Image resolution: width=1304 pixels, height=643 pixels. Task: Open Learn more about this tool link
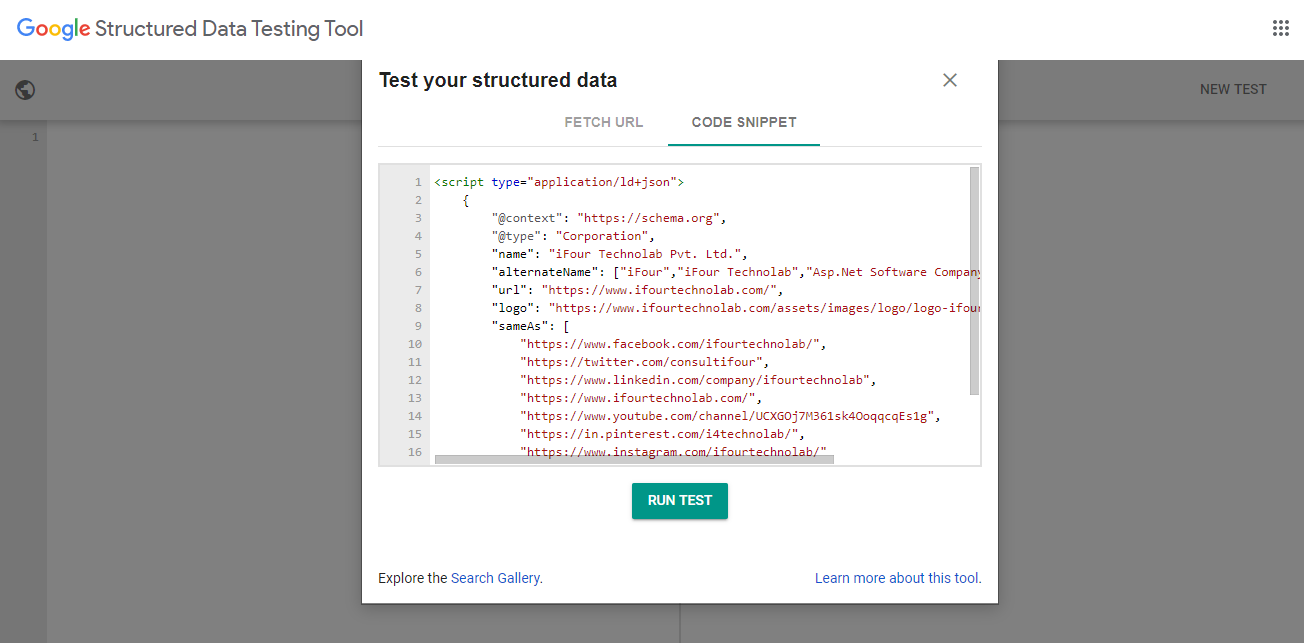tap(898, 578)
